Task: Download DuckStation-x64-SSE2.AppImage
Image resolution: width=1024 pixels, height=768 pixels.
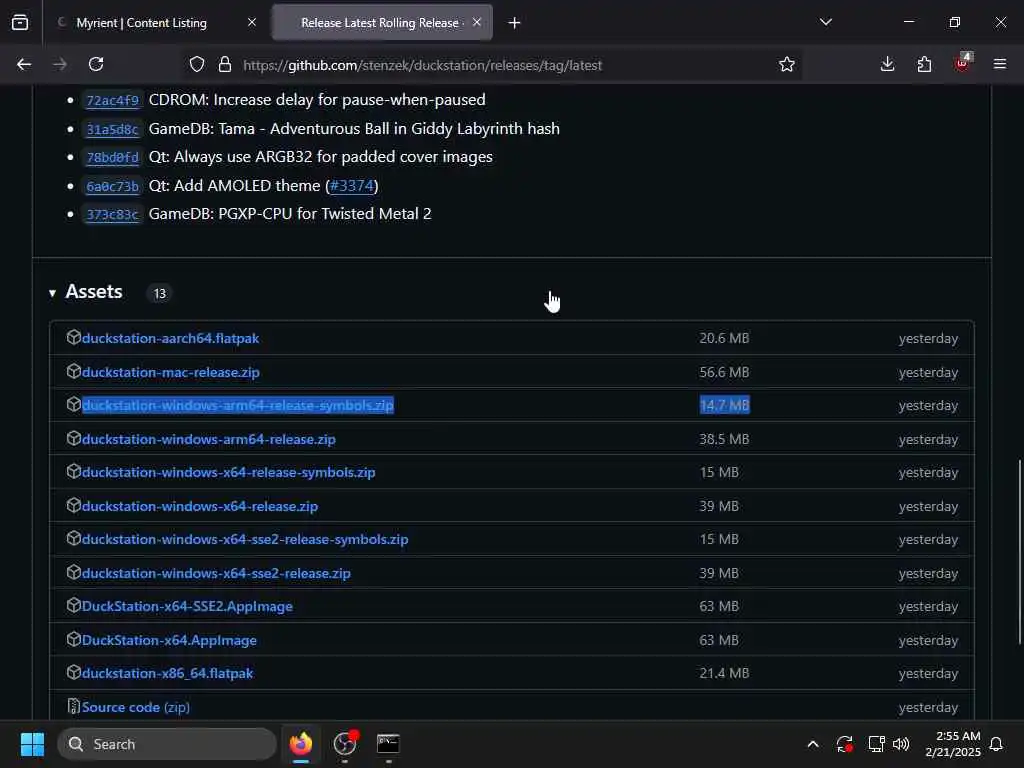Action: 187,607
